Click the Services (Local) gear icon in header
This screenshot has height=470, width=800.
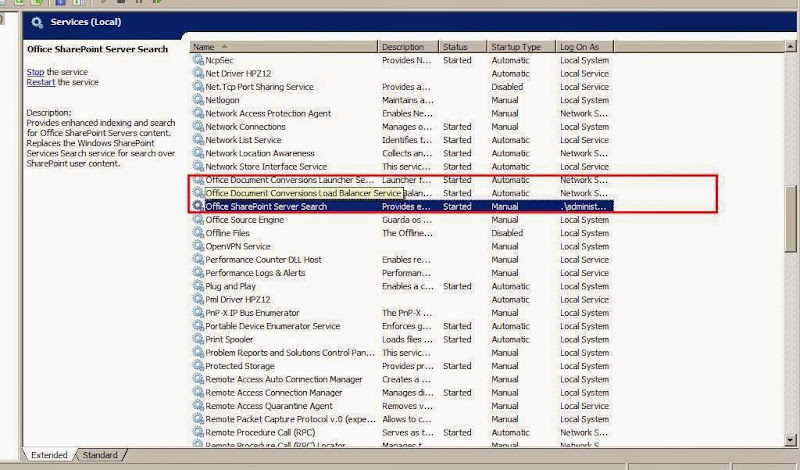[x=37, y=22]
